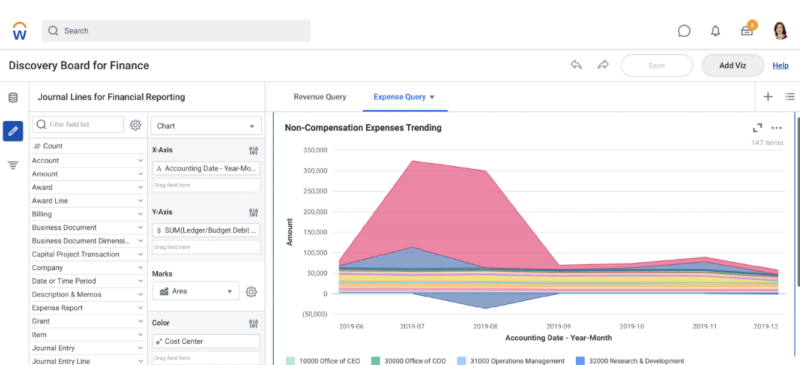The width and height of the screenshot is (800, 365).
Task: Click 31000 Operations Management legend swatch
Action: click(x=461, y=361)
